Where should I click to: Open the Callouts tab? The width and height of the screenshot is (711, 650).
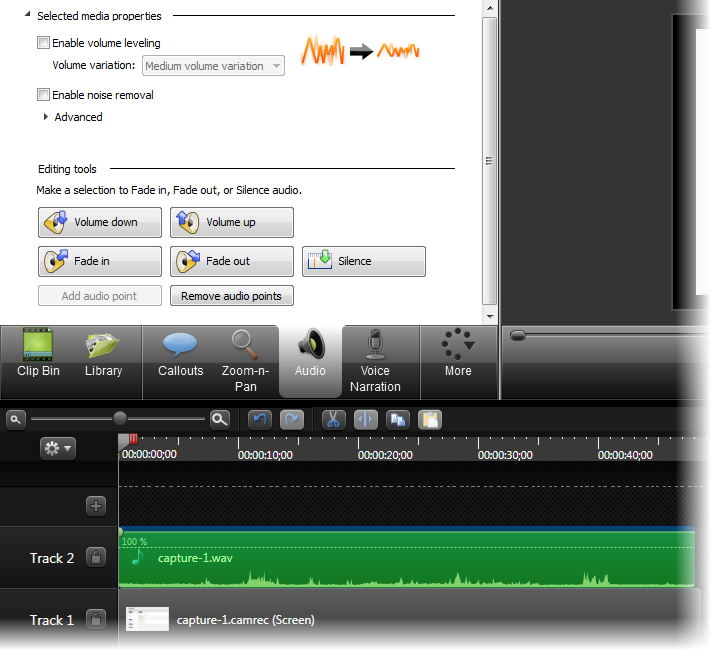[180, 356]
